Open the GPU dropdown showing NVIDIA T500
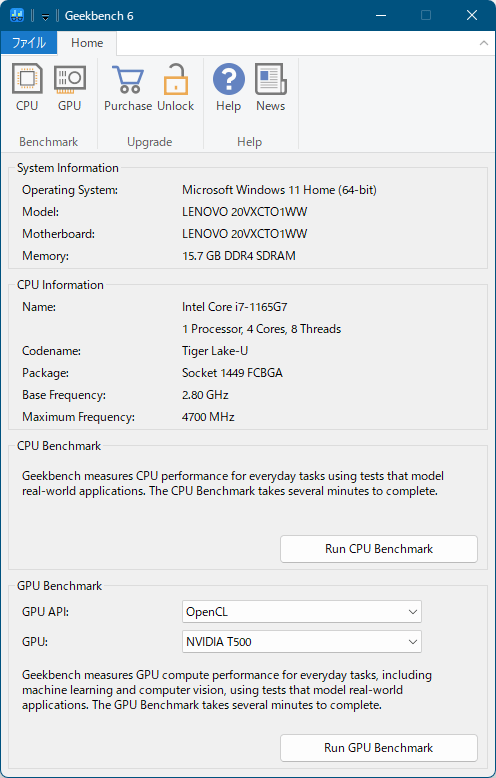This screenshot has width=496, height=778. coord(302,642)
